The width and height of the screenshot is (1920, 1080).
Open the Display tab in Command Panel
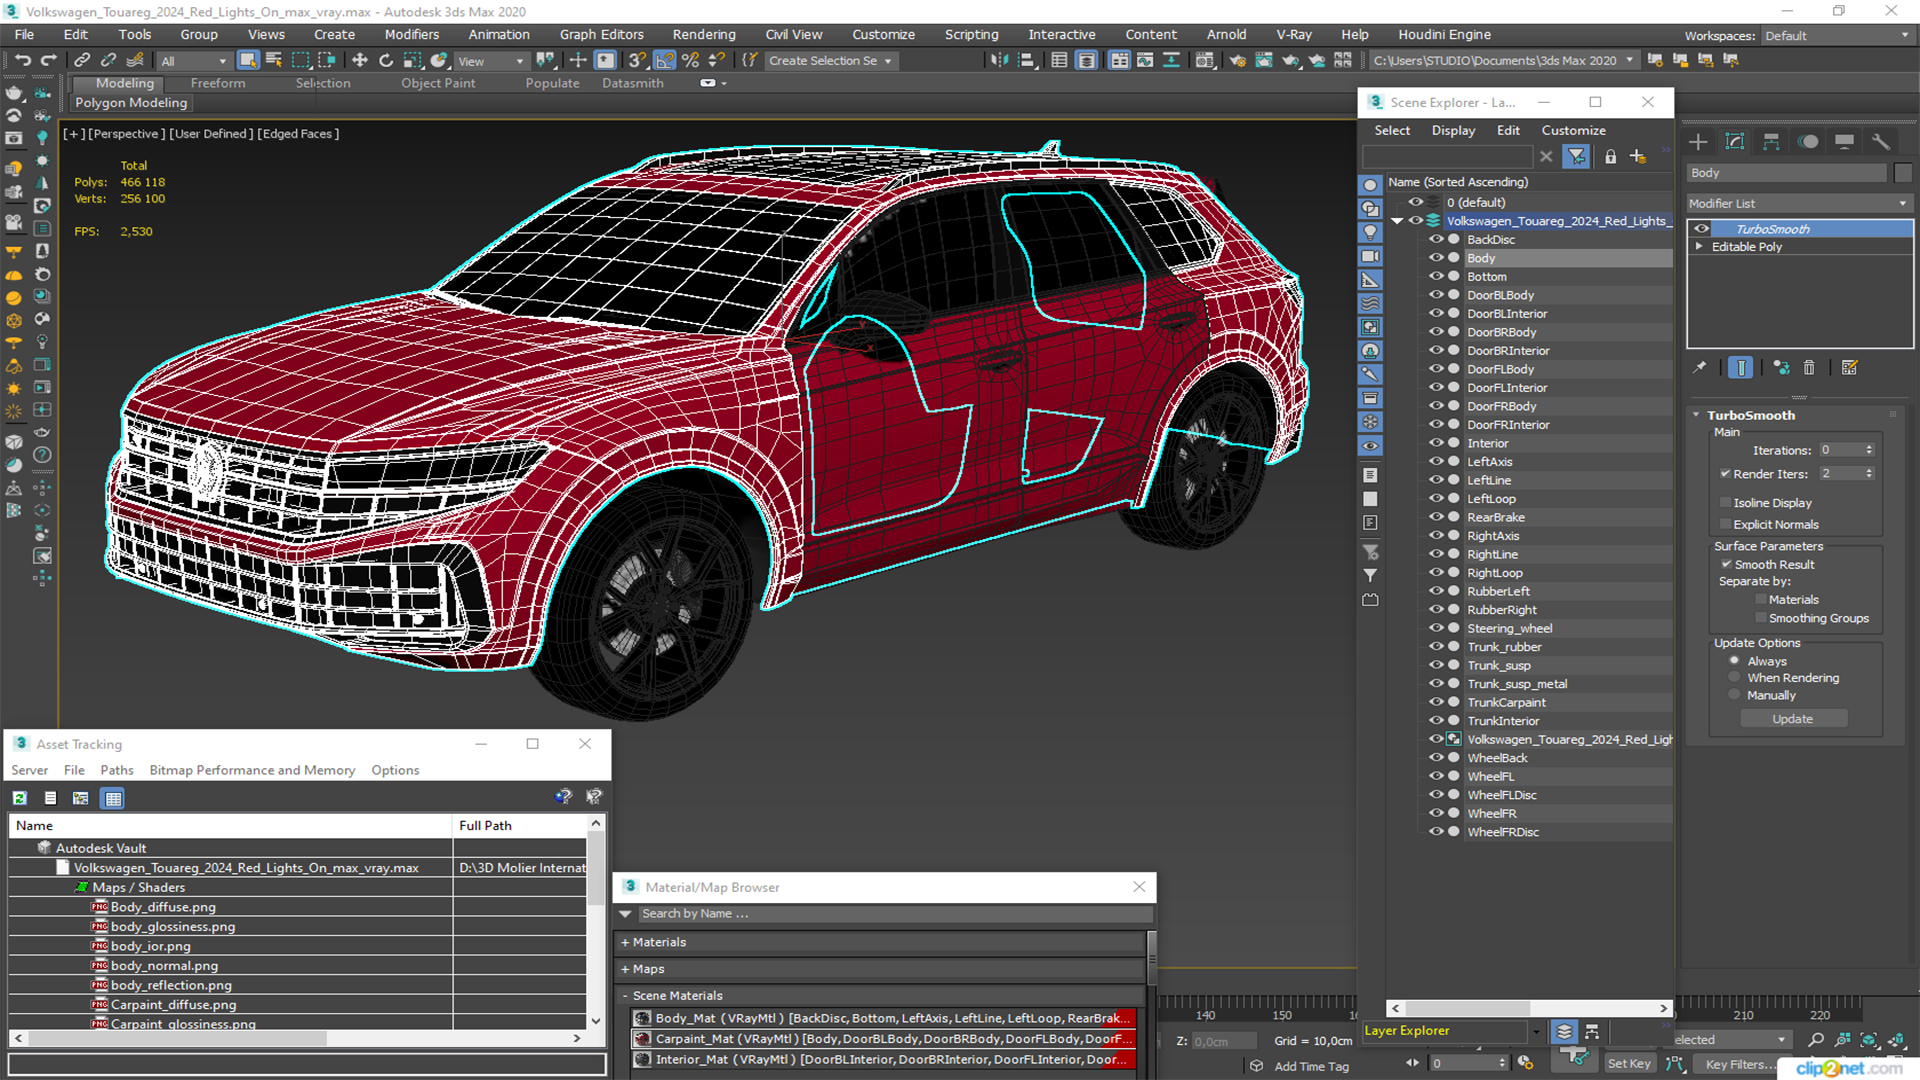[1844, 142]
